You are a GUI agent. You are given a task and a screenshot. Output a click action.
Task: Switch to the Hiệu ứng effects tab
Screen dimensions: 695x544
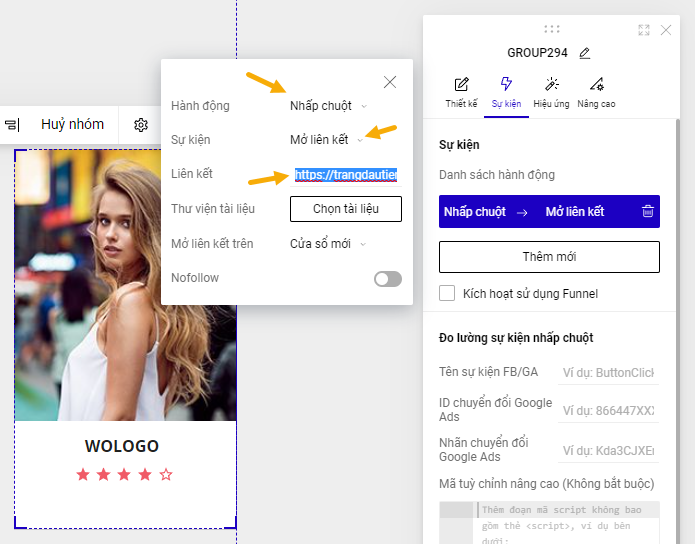pyautogui.click(x=551, y=92)
